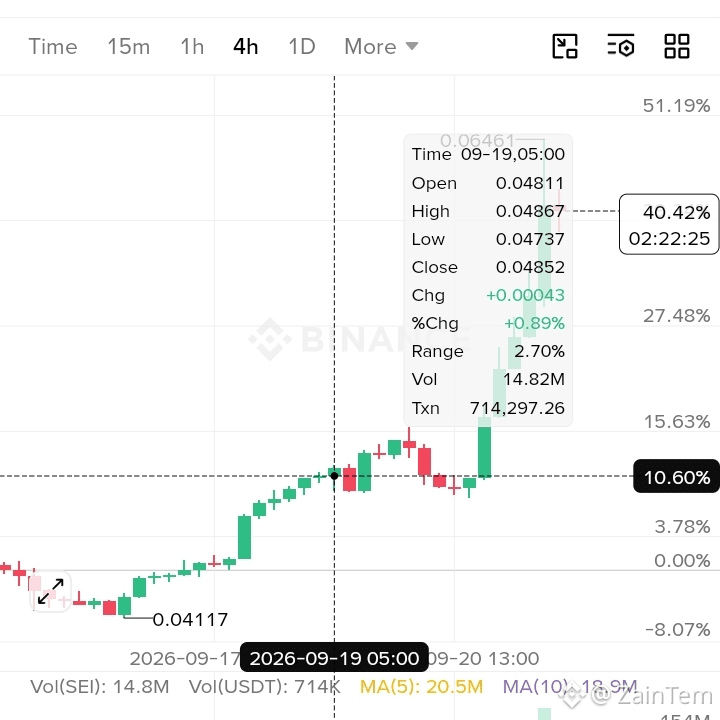This screenshot has width=720, height=720.
Task: Toggle the MA(5) volume indicator label
Action: 422,687
